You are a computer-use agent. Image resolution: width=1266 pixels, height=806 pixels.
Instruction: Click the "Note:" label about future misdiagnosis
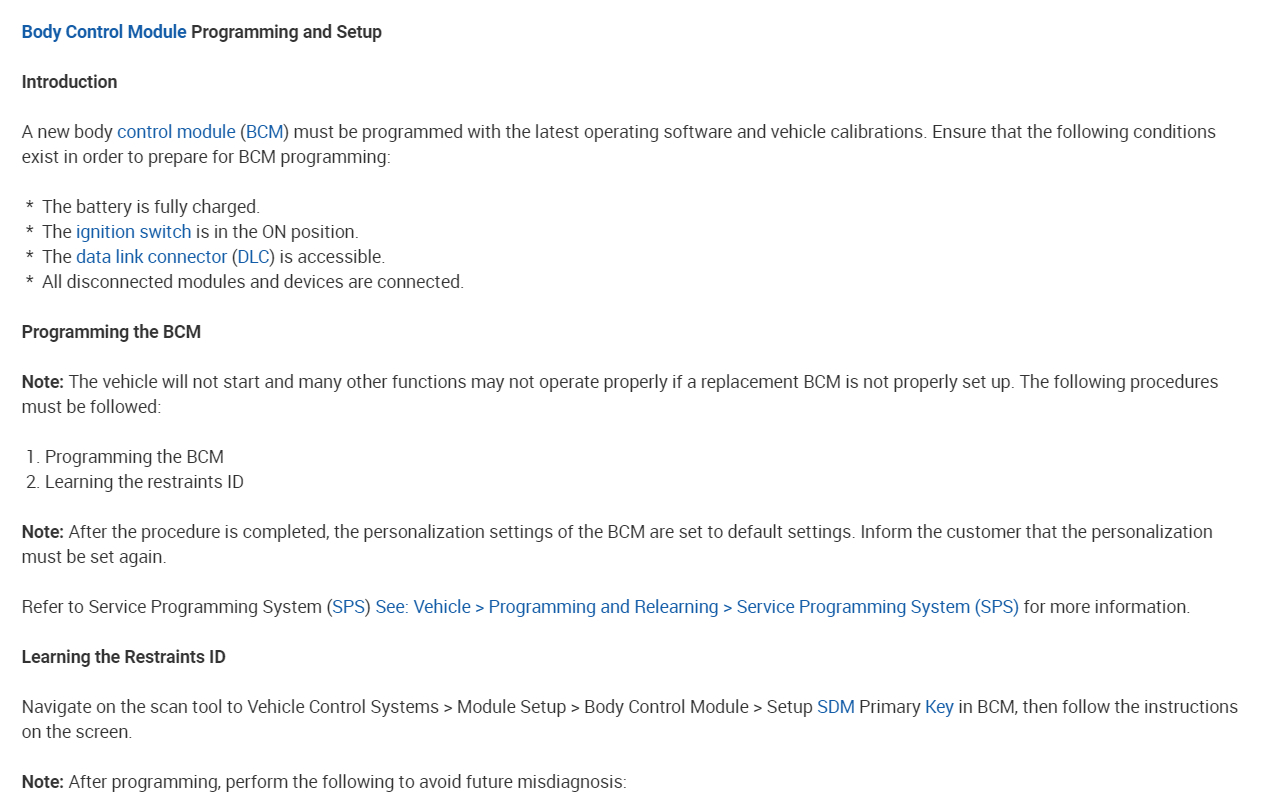point(43,782)
